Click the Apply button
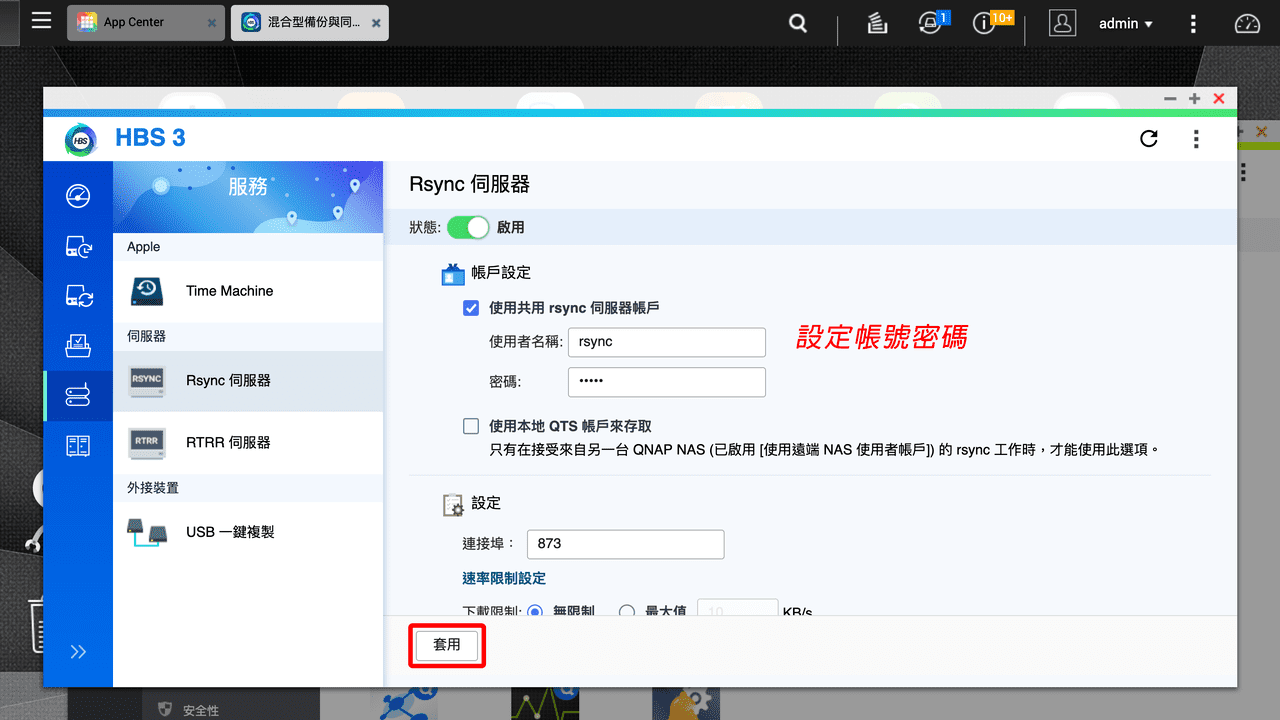 point(446,645)
